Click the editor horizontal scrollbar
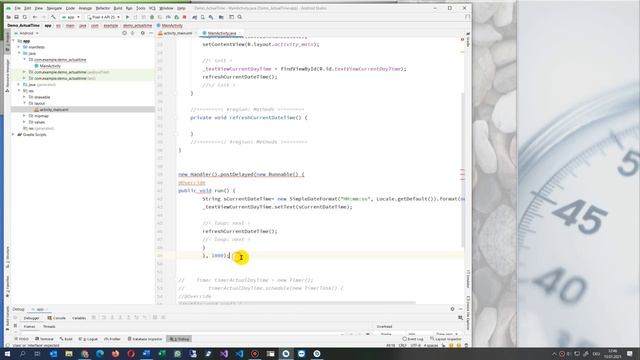 coord(297,303)
